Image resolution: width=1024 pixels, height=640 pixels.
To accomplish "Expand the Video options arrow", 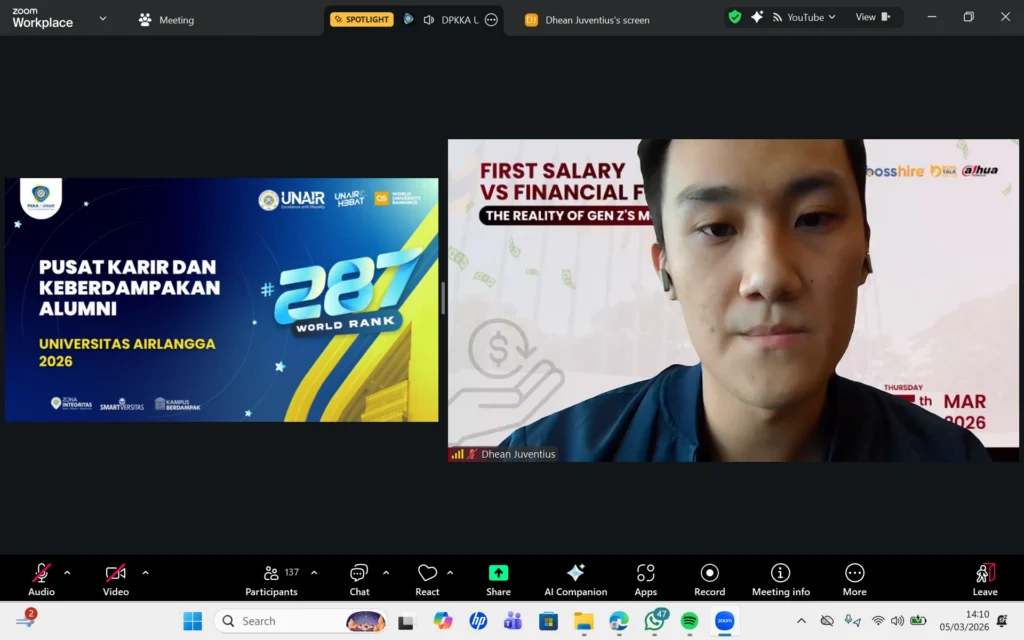I will (x=145, y=573).
